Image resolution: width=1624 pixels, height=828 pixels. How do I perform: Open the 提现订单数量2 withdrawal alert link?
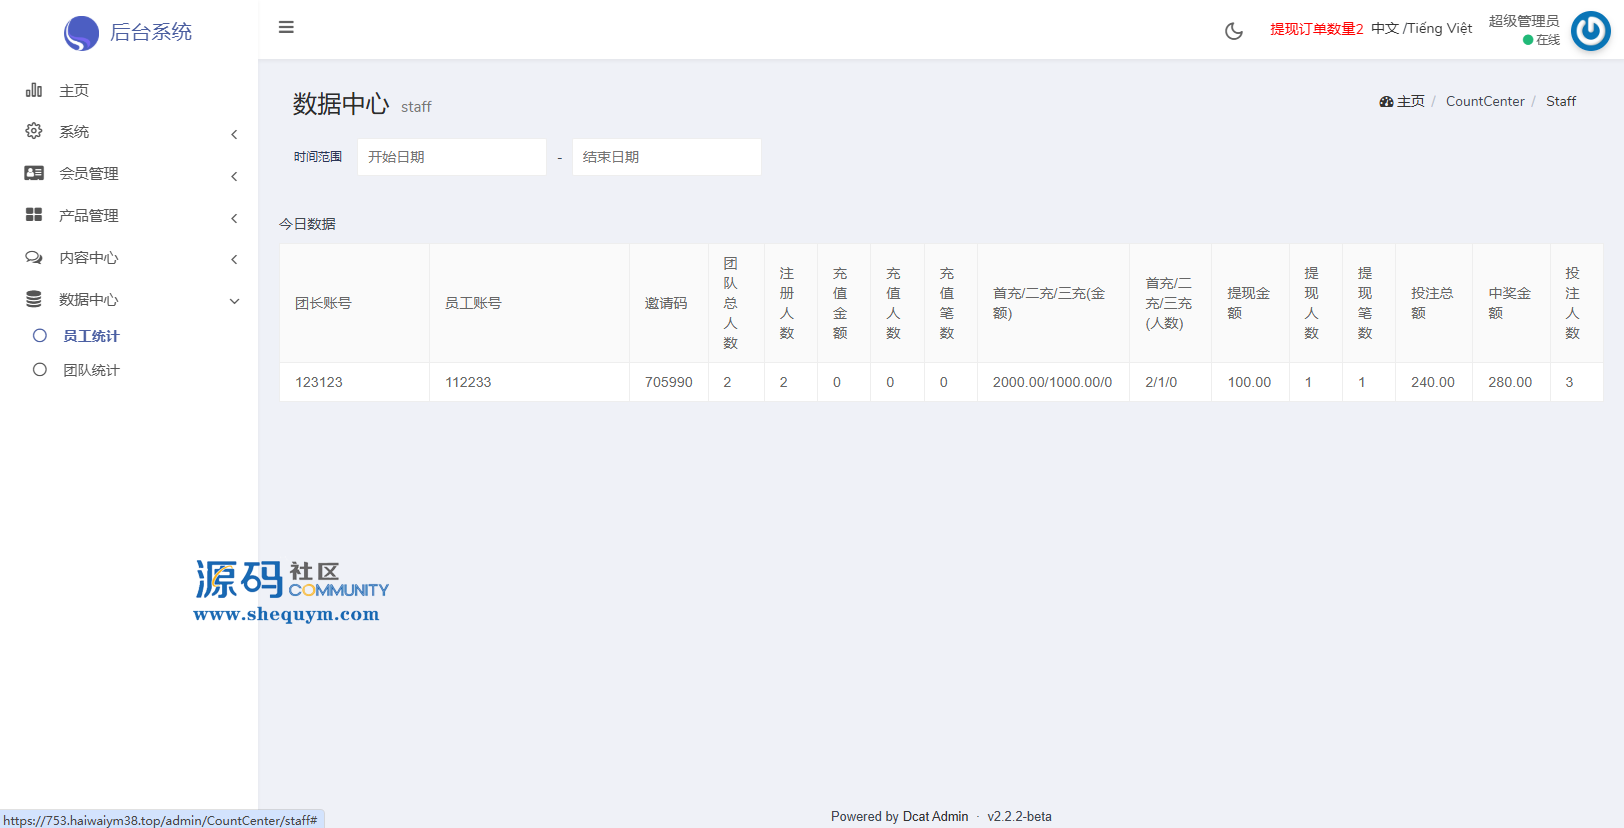click(1317, 29)
